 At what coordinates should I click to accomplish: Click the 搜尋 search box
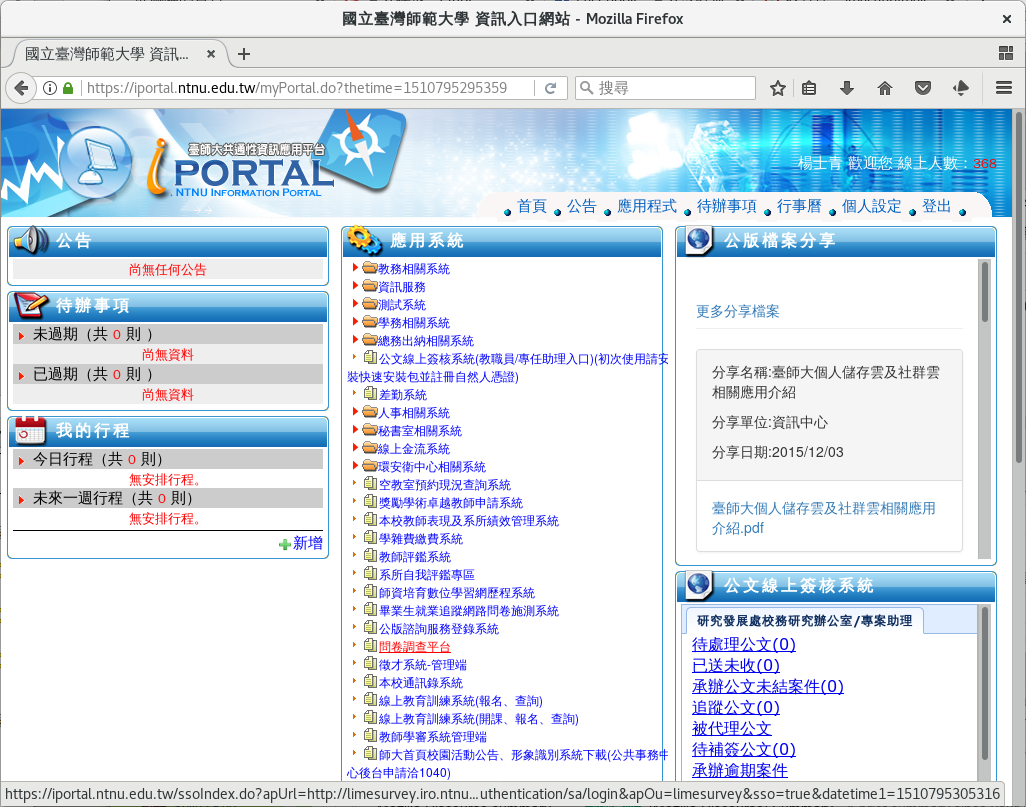point(665,88)
